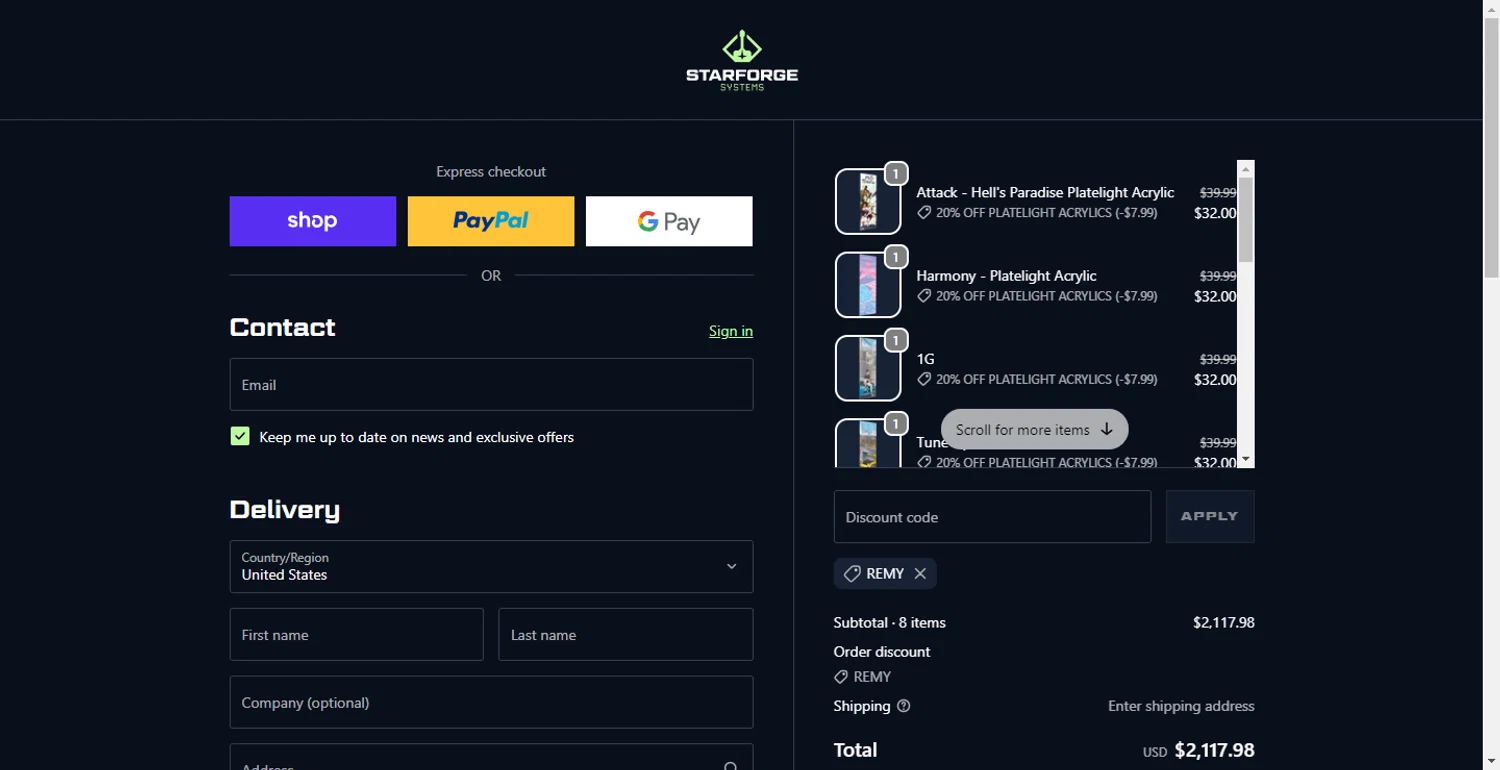Screen dimensions: 1500x770
Task: Click quantity badge on Attack thumbnail
Action: pos(896,174)
